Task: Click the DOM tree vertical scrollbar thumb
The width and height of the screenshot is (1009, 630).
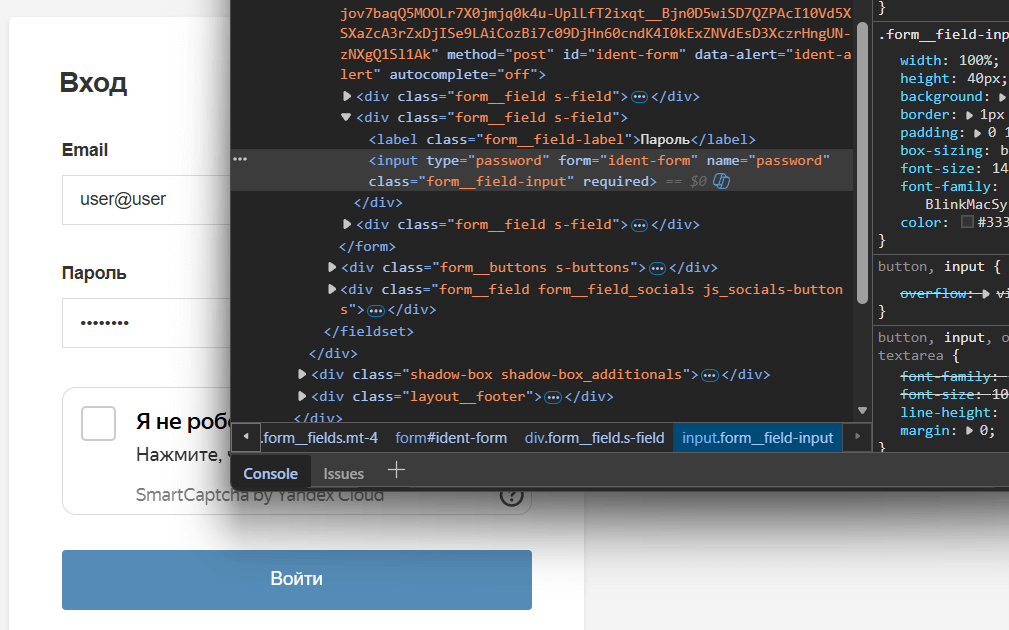Action: [x=862, y=162]
